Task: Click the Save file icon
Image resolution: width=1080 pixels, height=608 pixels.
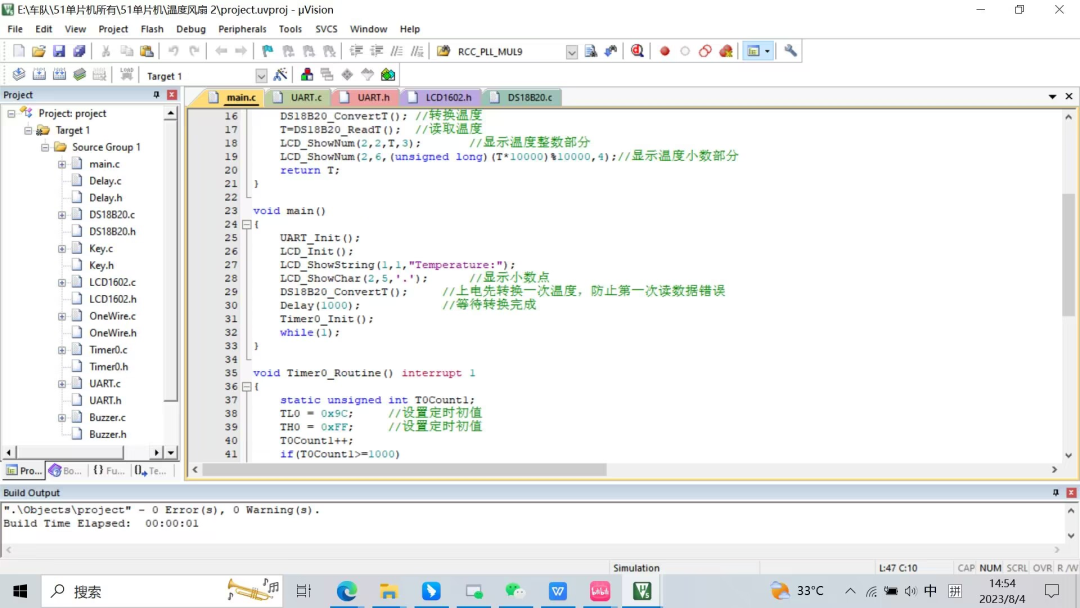Action: coord(59,51)
